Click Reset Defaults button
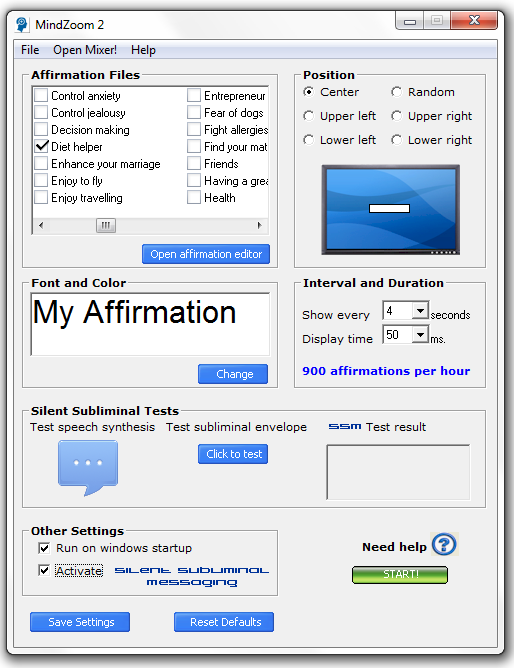The width and height of the screenshot is (514, 668). pyautogui.click(x=224, y=622)
